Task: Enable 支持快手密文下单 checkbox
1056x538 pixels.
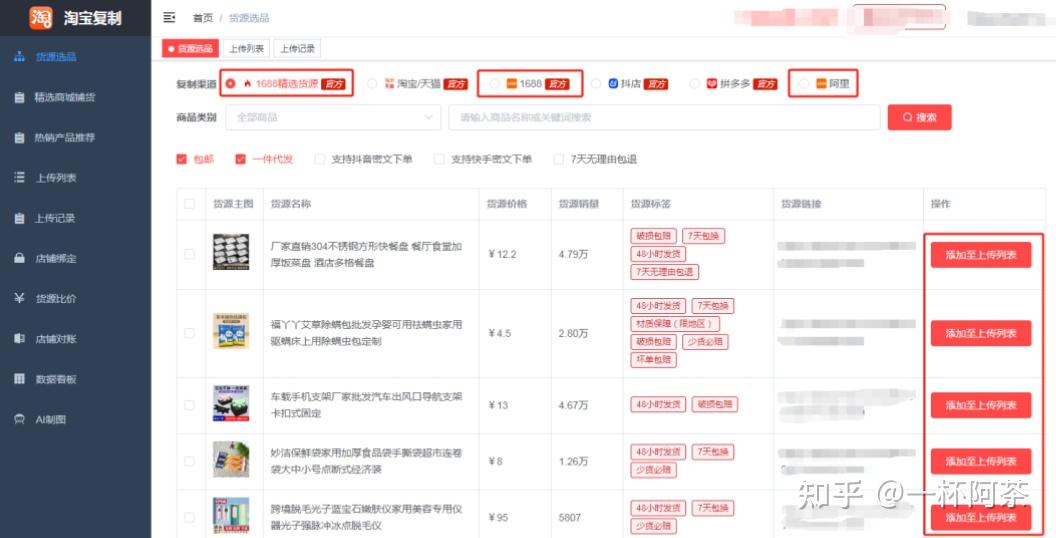Action: coord(439,159)
